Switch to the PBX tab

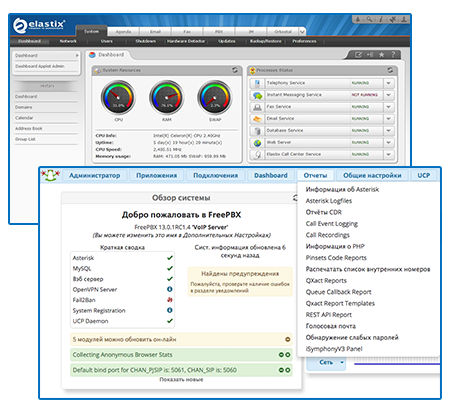(x=219, y=32)
